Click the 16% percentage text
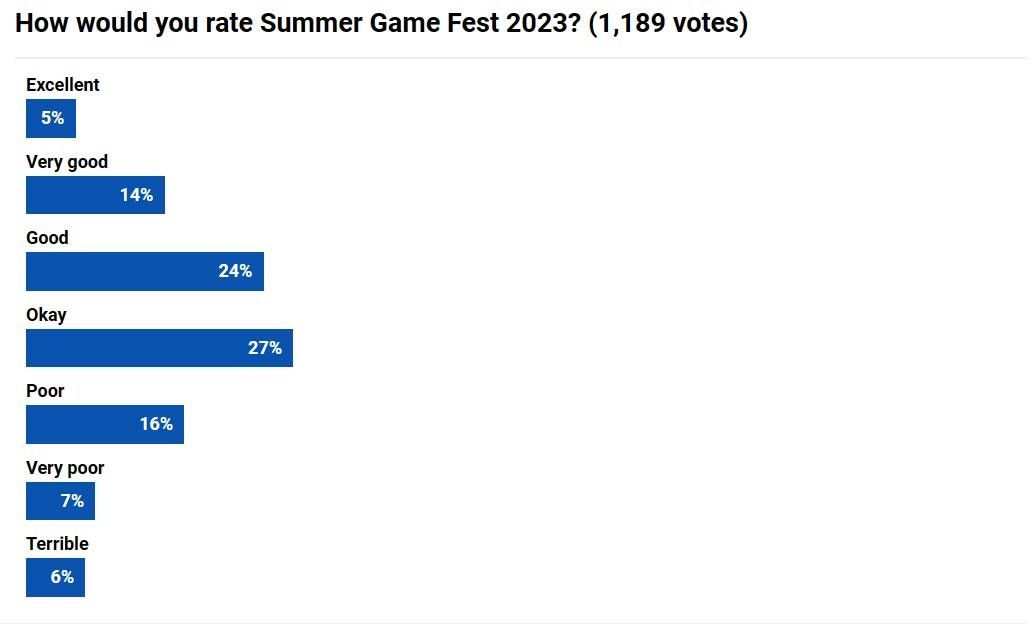This screenshot has height=627, width=1035. coord(156,424)
